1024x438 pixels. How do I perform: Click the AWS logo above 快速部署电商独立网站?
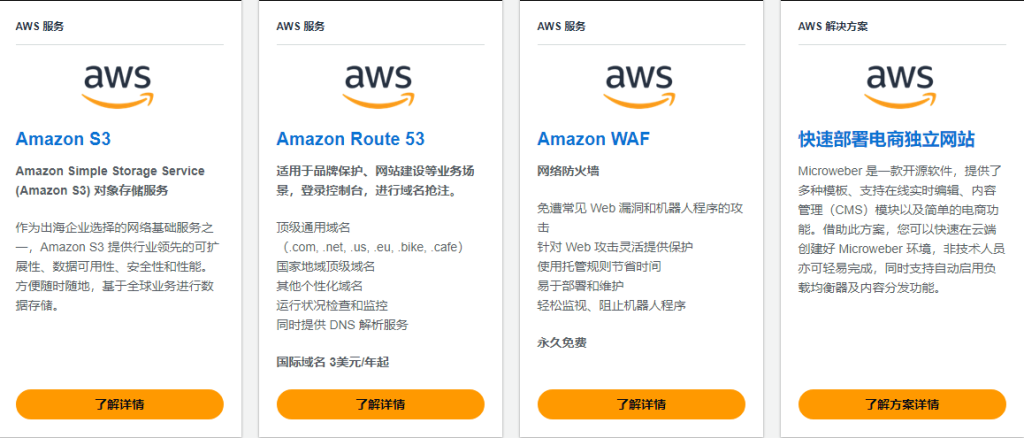pyautogui.click(x=901, y=85)
